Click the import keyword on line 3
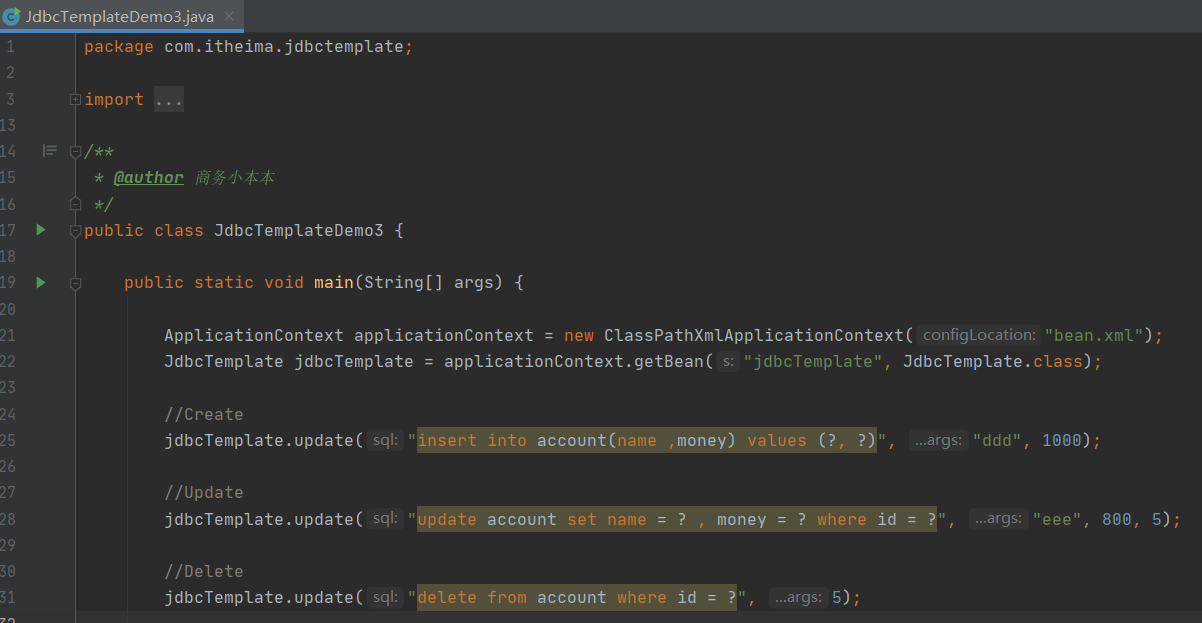 pos(114,99)
